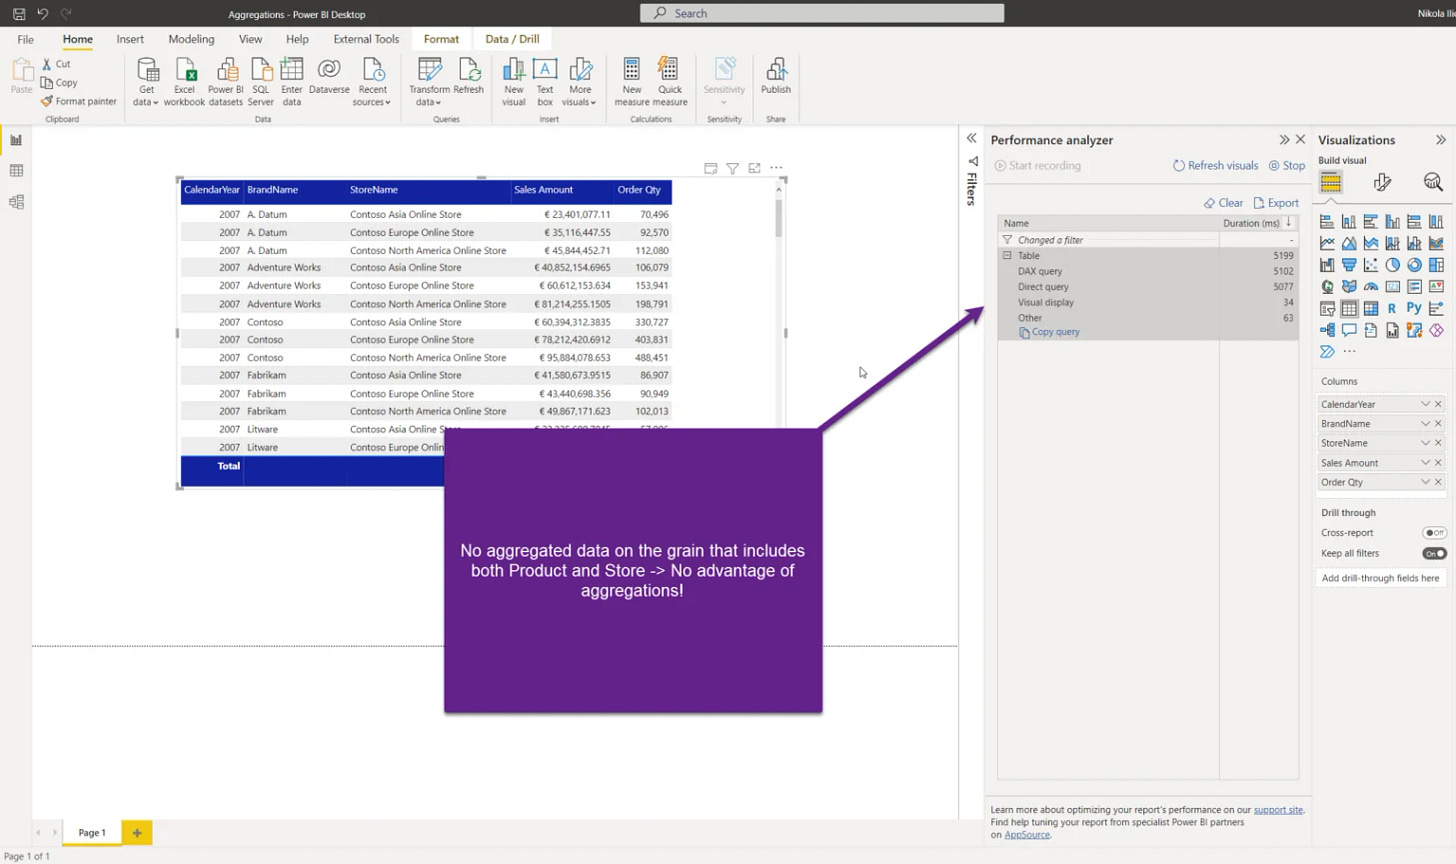Collapse the Performance analyzer pane
Image resolution: width=1456 pixels, height=864 pixels.
[x=1284, y=140]
